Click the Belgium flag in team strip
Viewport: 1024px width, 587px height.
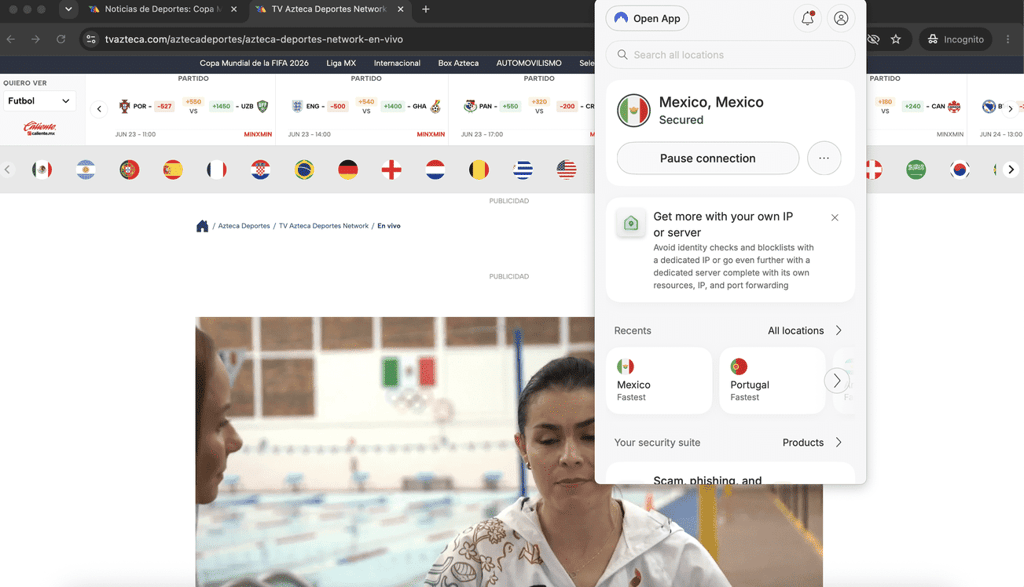pos(479,170)
